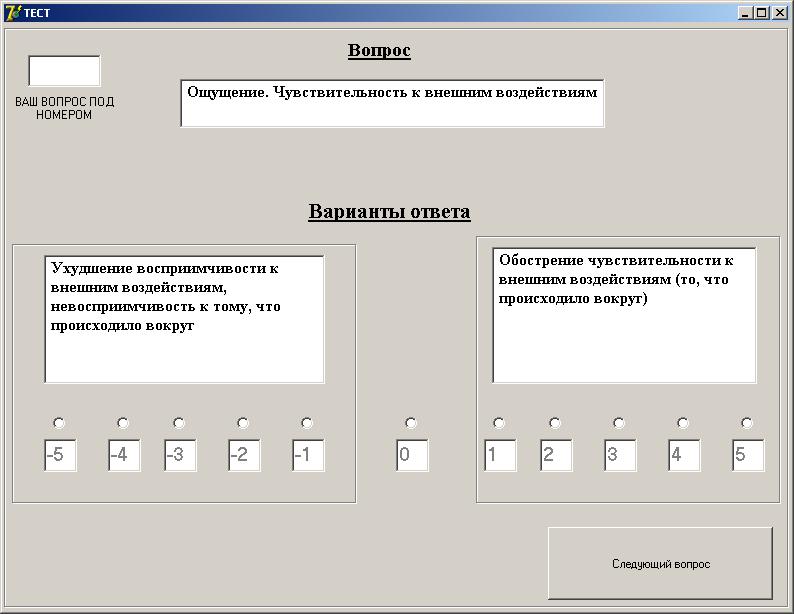Click the 'Ухудшение восприимчивости' answer text box
Screen dimensions: 794x614
coord(184,319)
